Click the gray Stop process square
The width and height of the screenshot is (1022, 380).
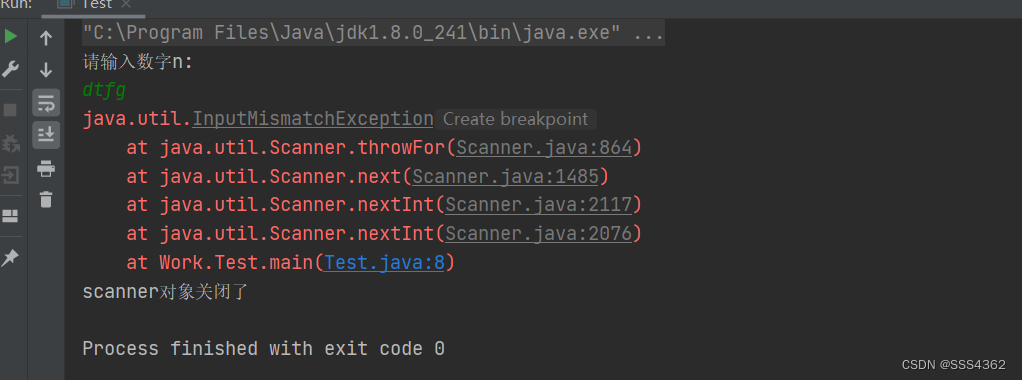point(10,110)
